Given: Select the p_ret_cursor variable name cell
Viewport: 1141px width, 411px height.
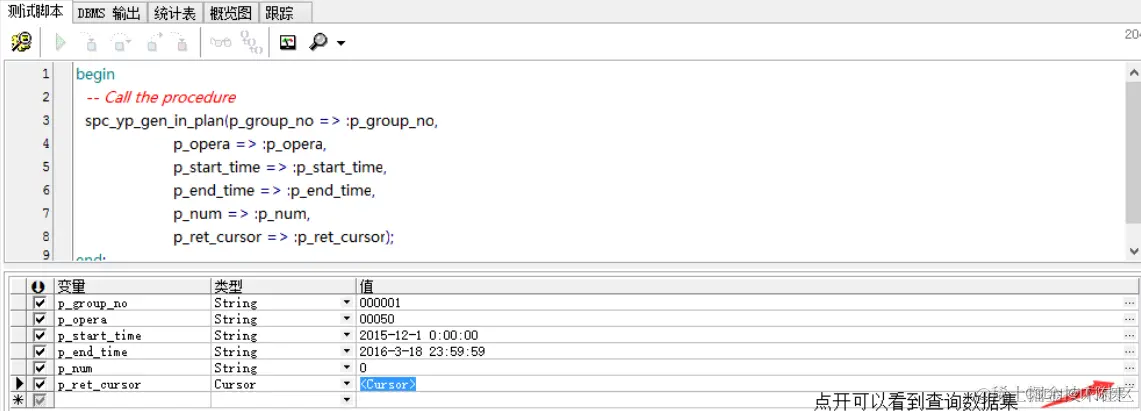Looking at the screenshot, I should tap(132, 384).
